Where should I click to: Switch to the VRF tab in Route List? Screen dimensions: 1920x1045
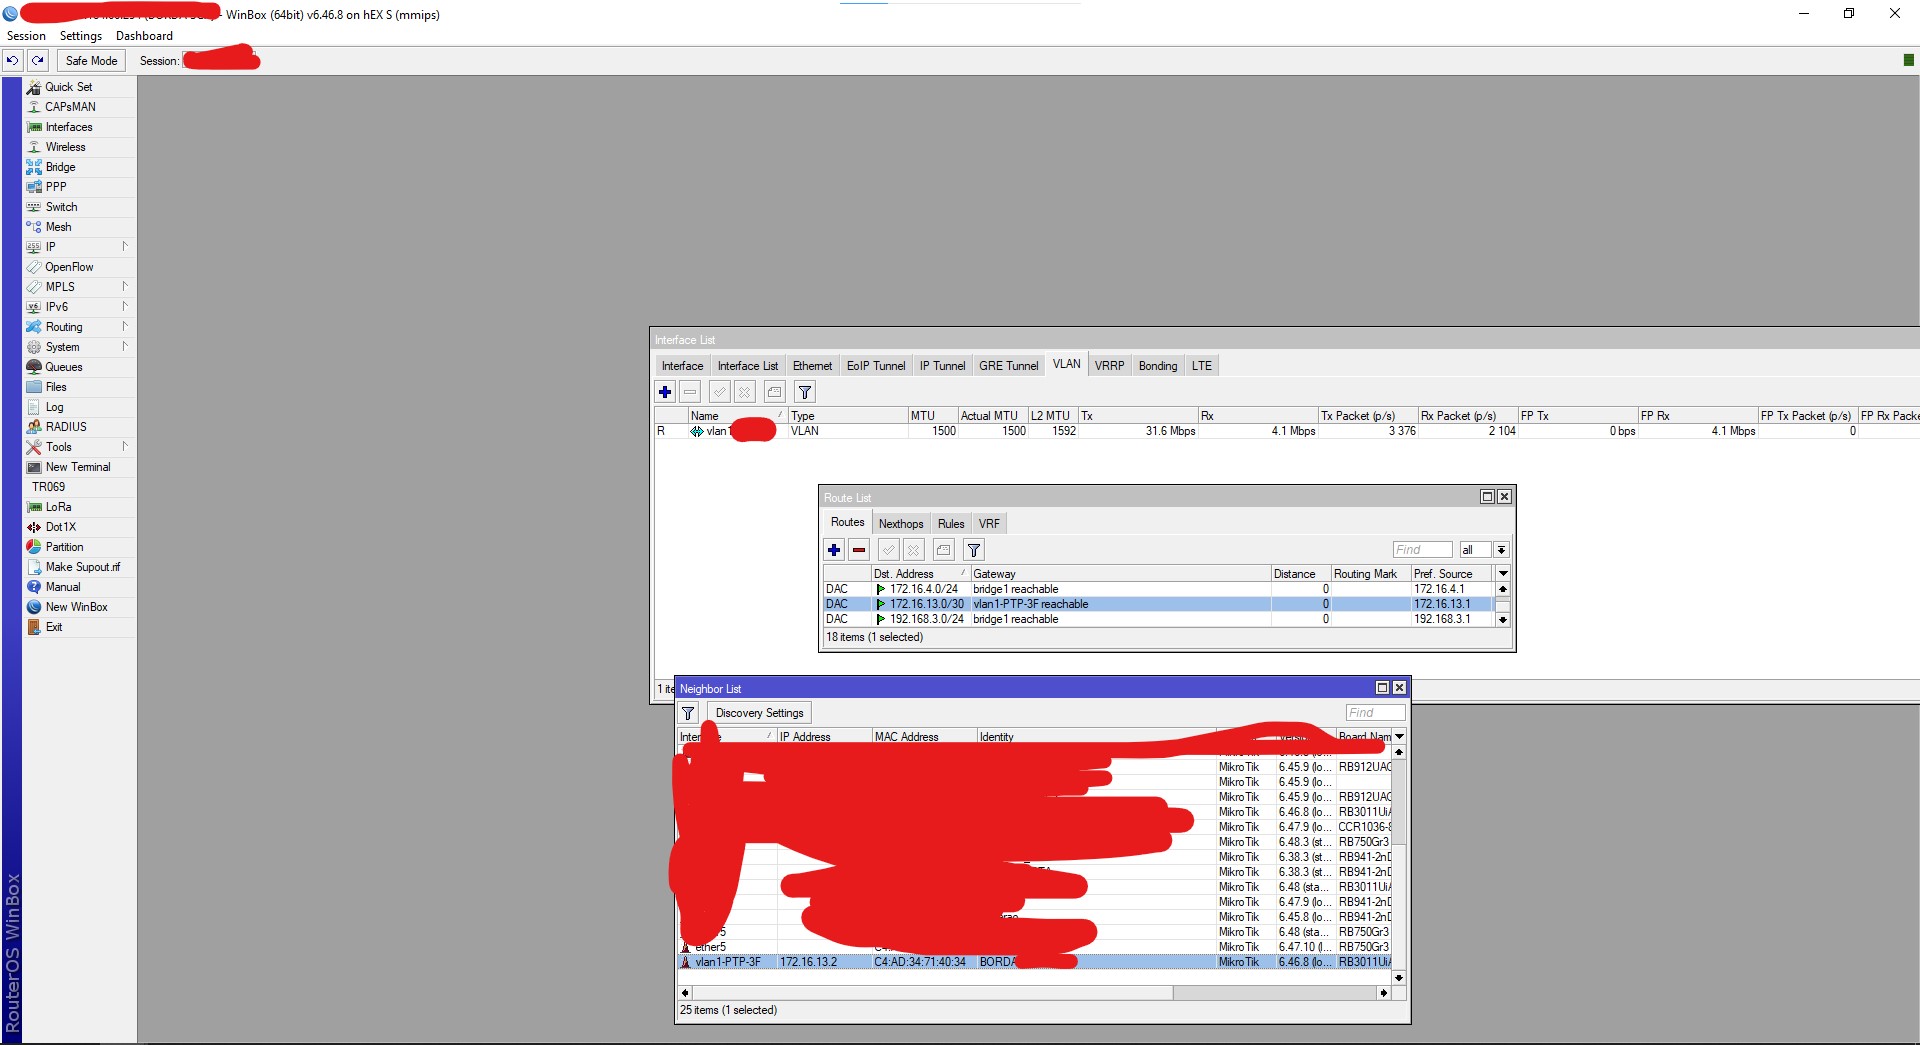click(989, 524)
